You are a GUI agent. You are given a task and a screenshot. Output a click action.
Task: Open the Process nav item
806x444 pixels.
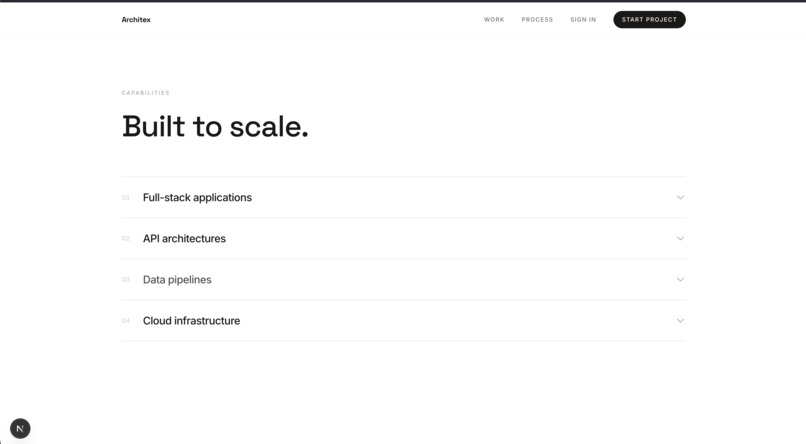tap(537, 20)
